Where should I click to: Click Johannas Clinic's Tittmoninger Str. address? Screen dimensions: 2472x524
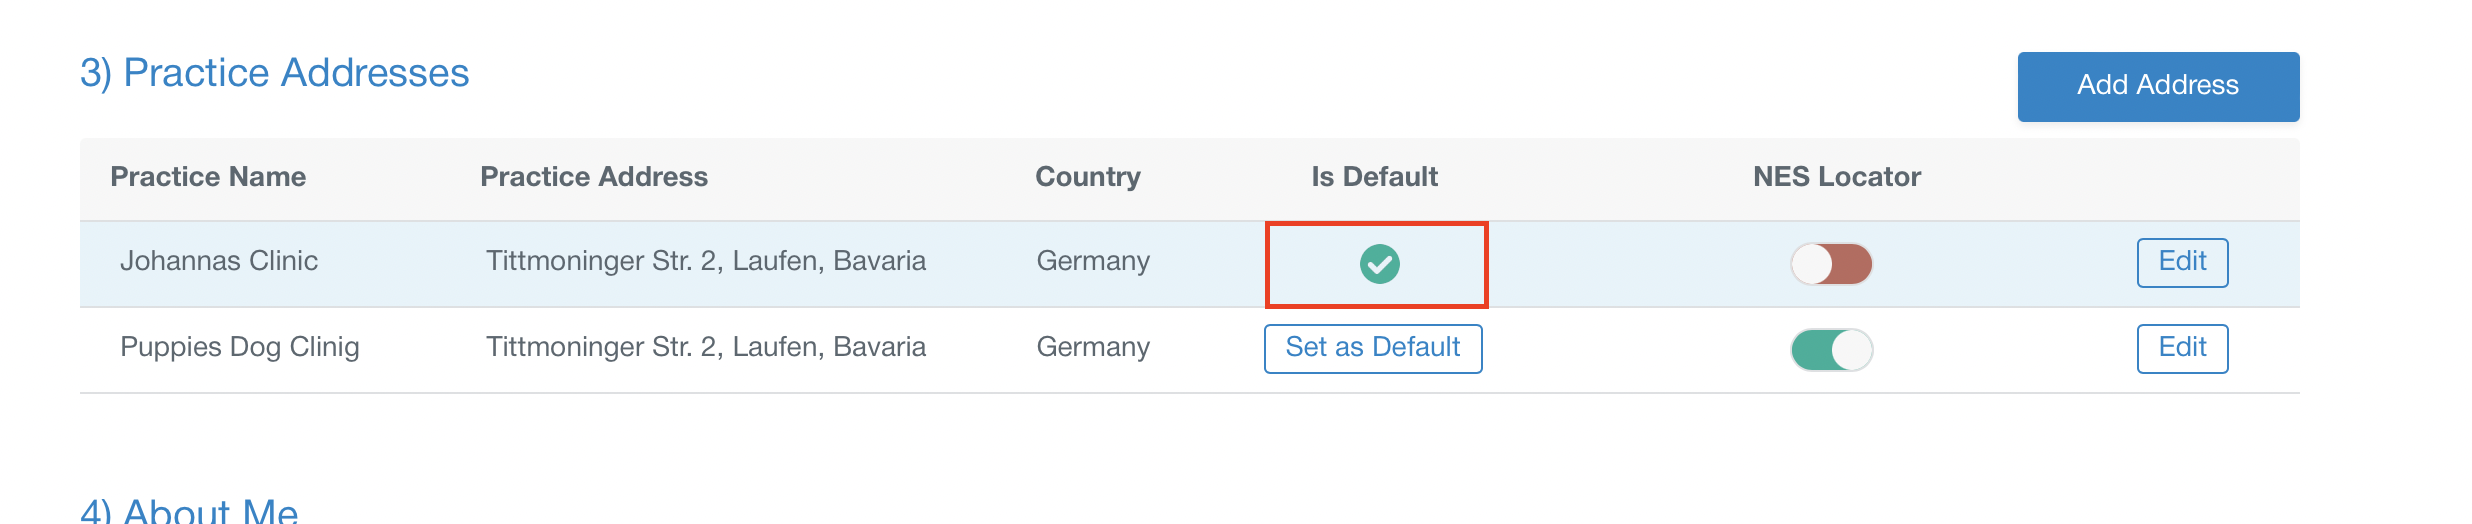(x=706, y=261)
